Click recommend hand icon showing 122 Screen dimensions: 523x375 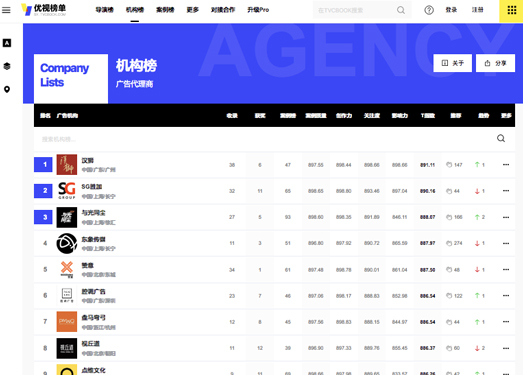(449, 296)
